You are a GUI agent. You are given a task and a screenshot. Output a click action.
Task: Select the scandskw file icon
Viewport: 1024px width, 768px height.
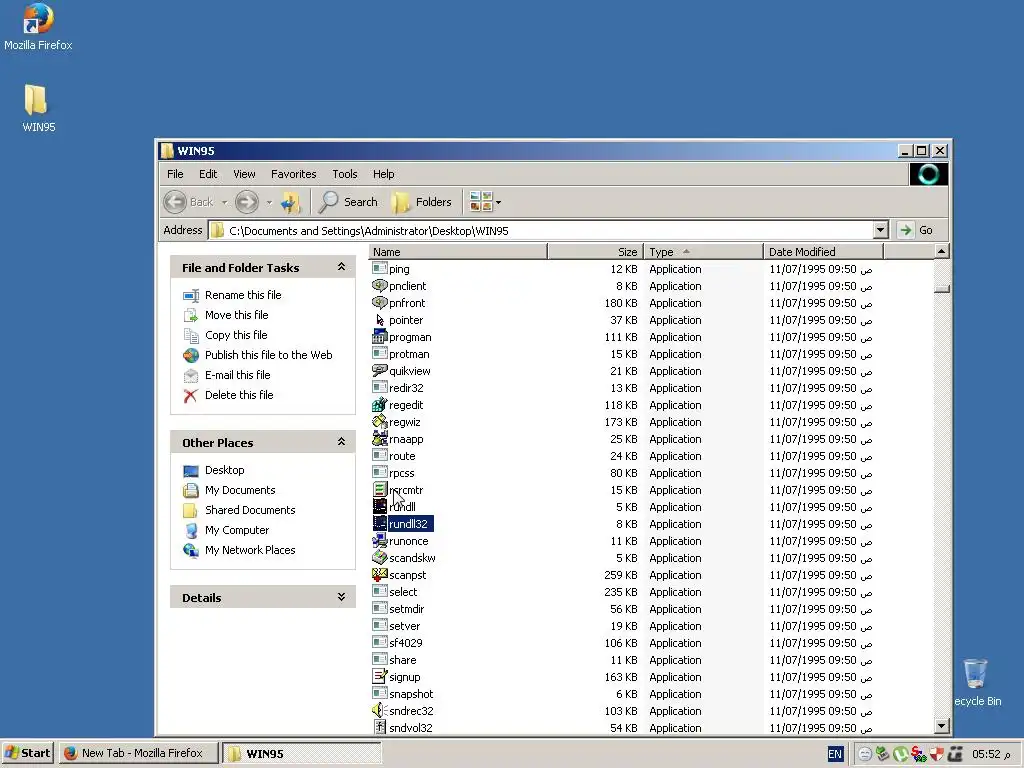pos(379,557)
